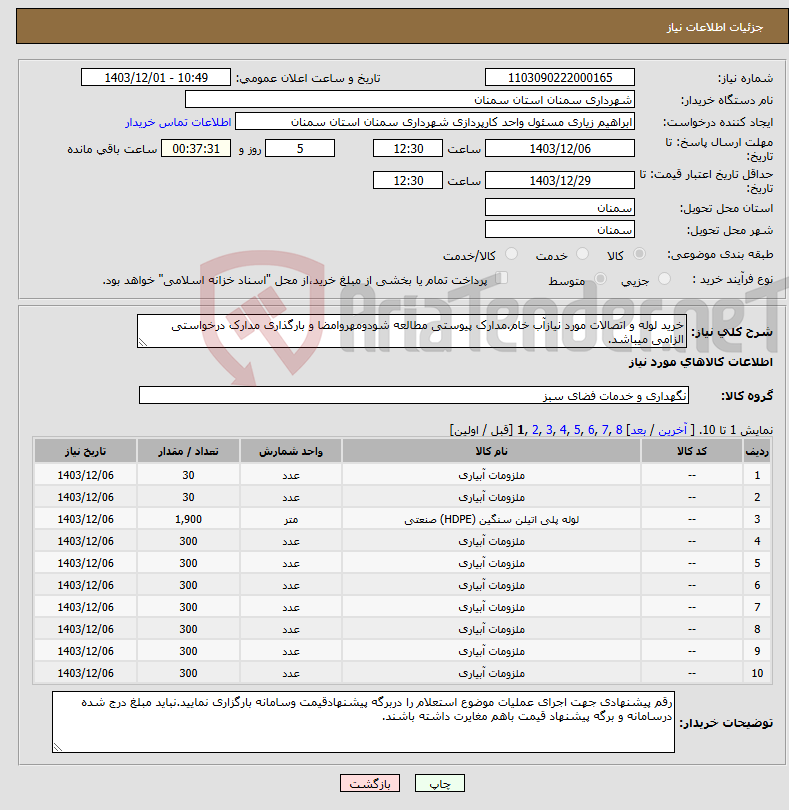789x810 pixels.
Task: Select the کالا radio button
Action: [640, 254]
